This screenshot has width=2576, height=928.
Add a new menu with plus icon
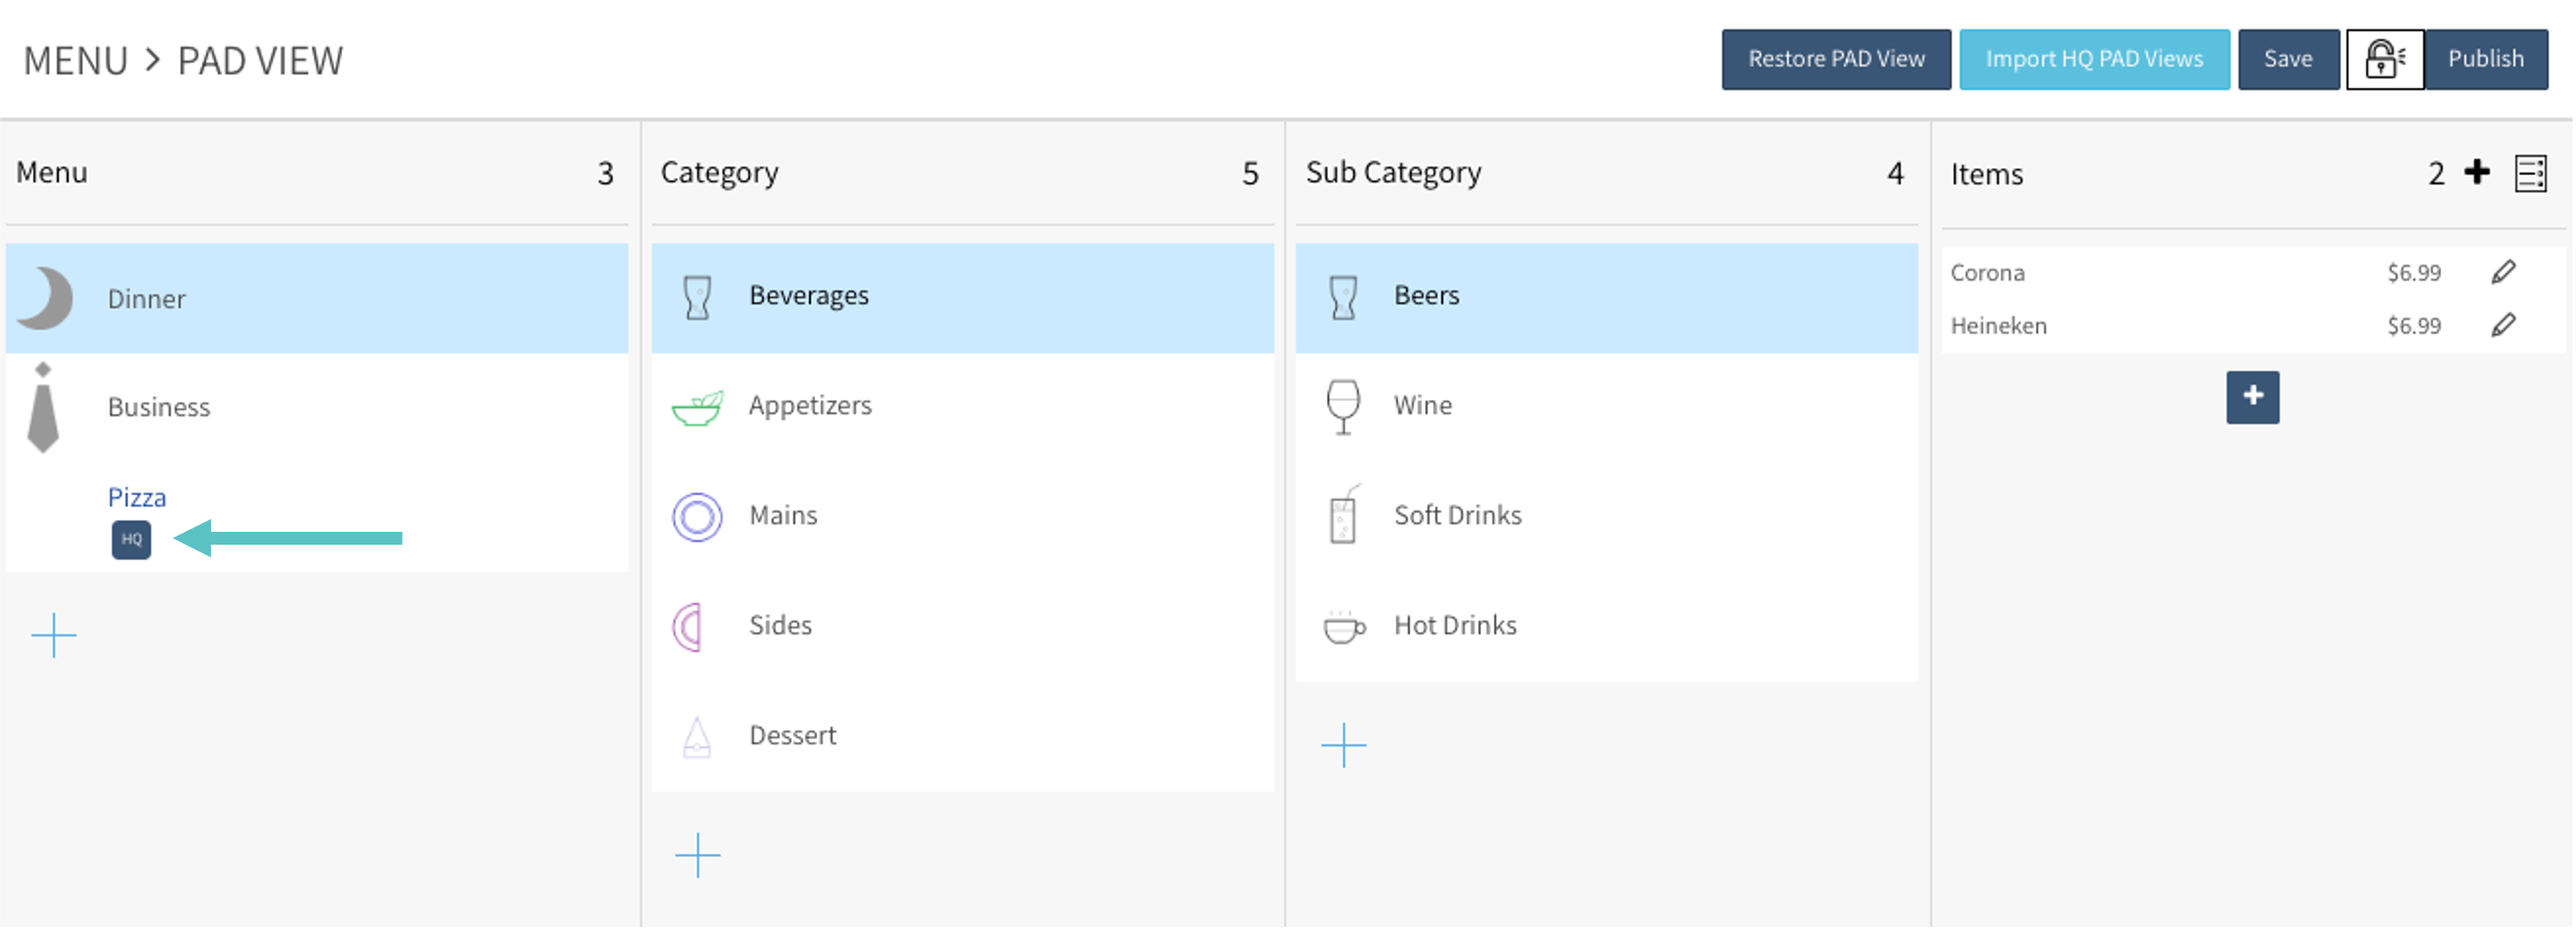54,636
